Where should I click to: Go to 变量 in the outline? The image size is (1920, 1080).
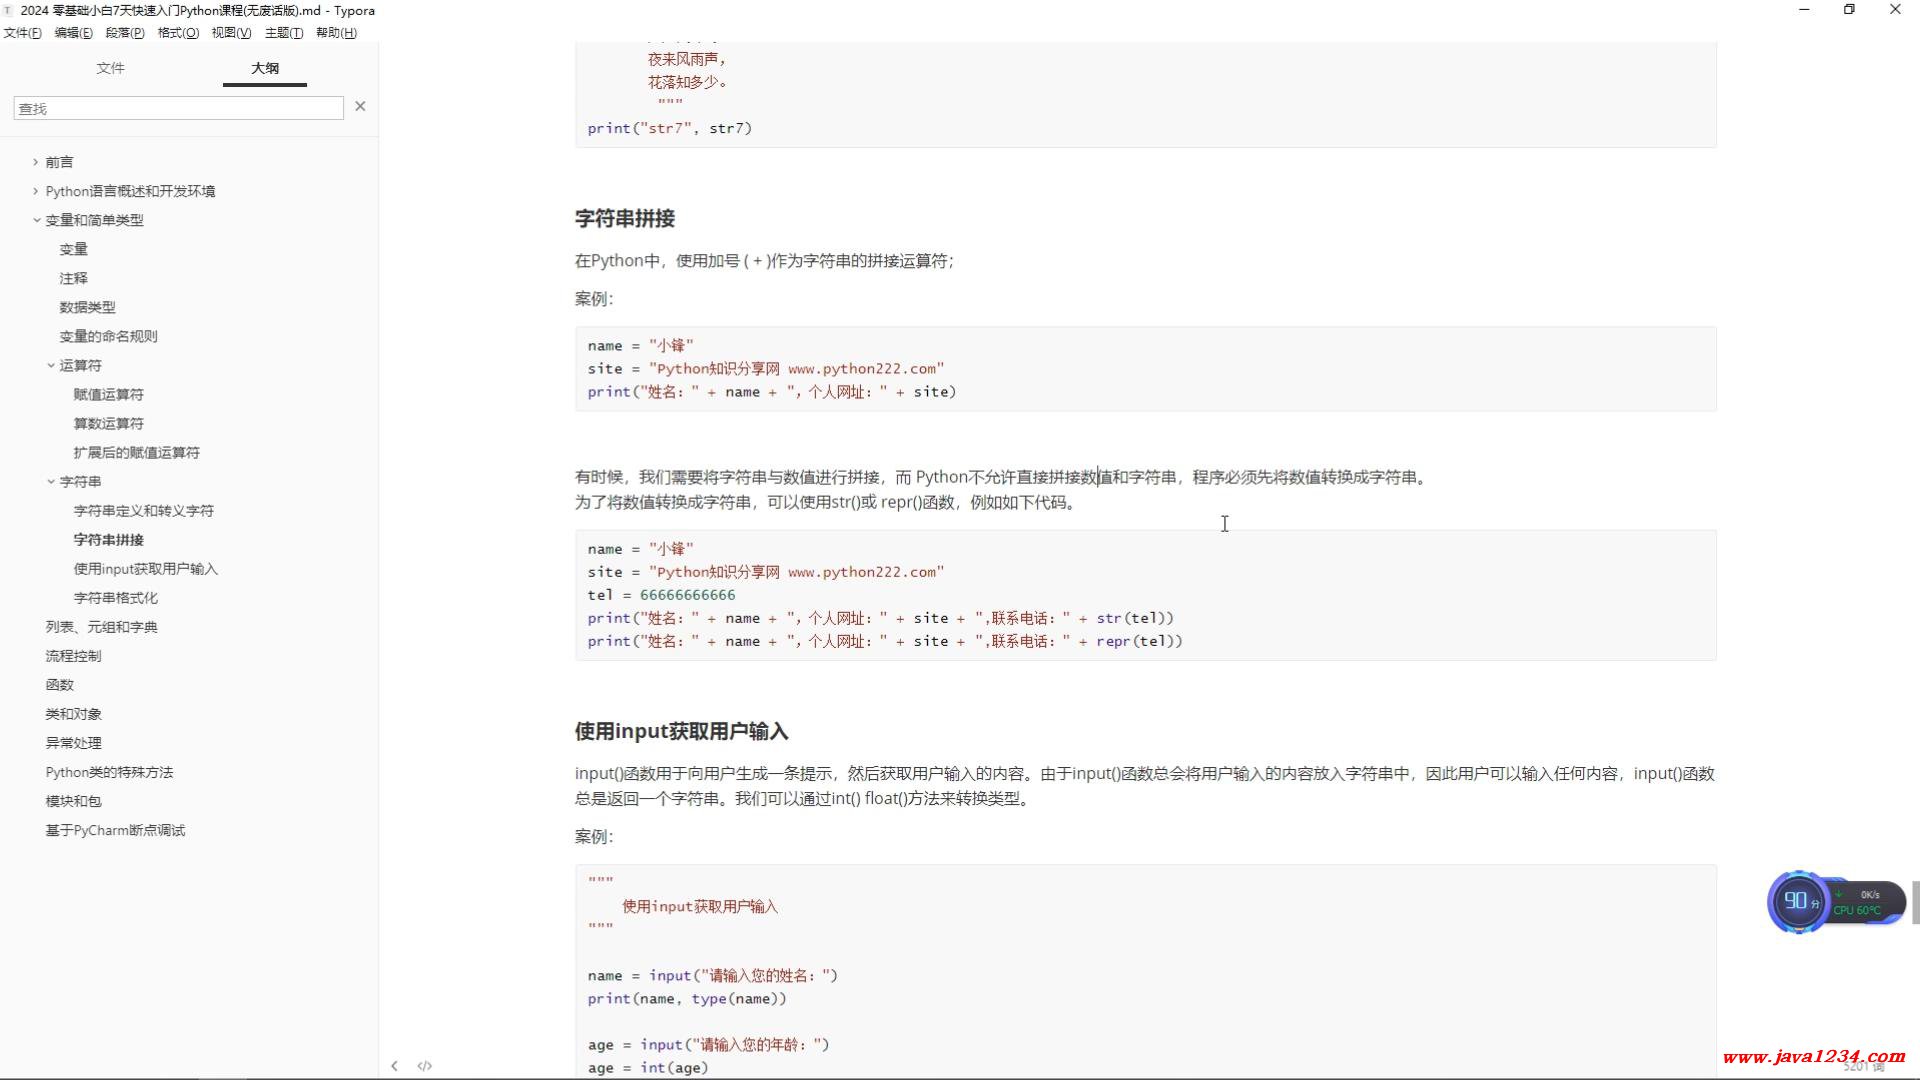73,249
